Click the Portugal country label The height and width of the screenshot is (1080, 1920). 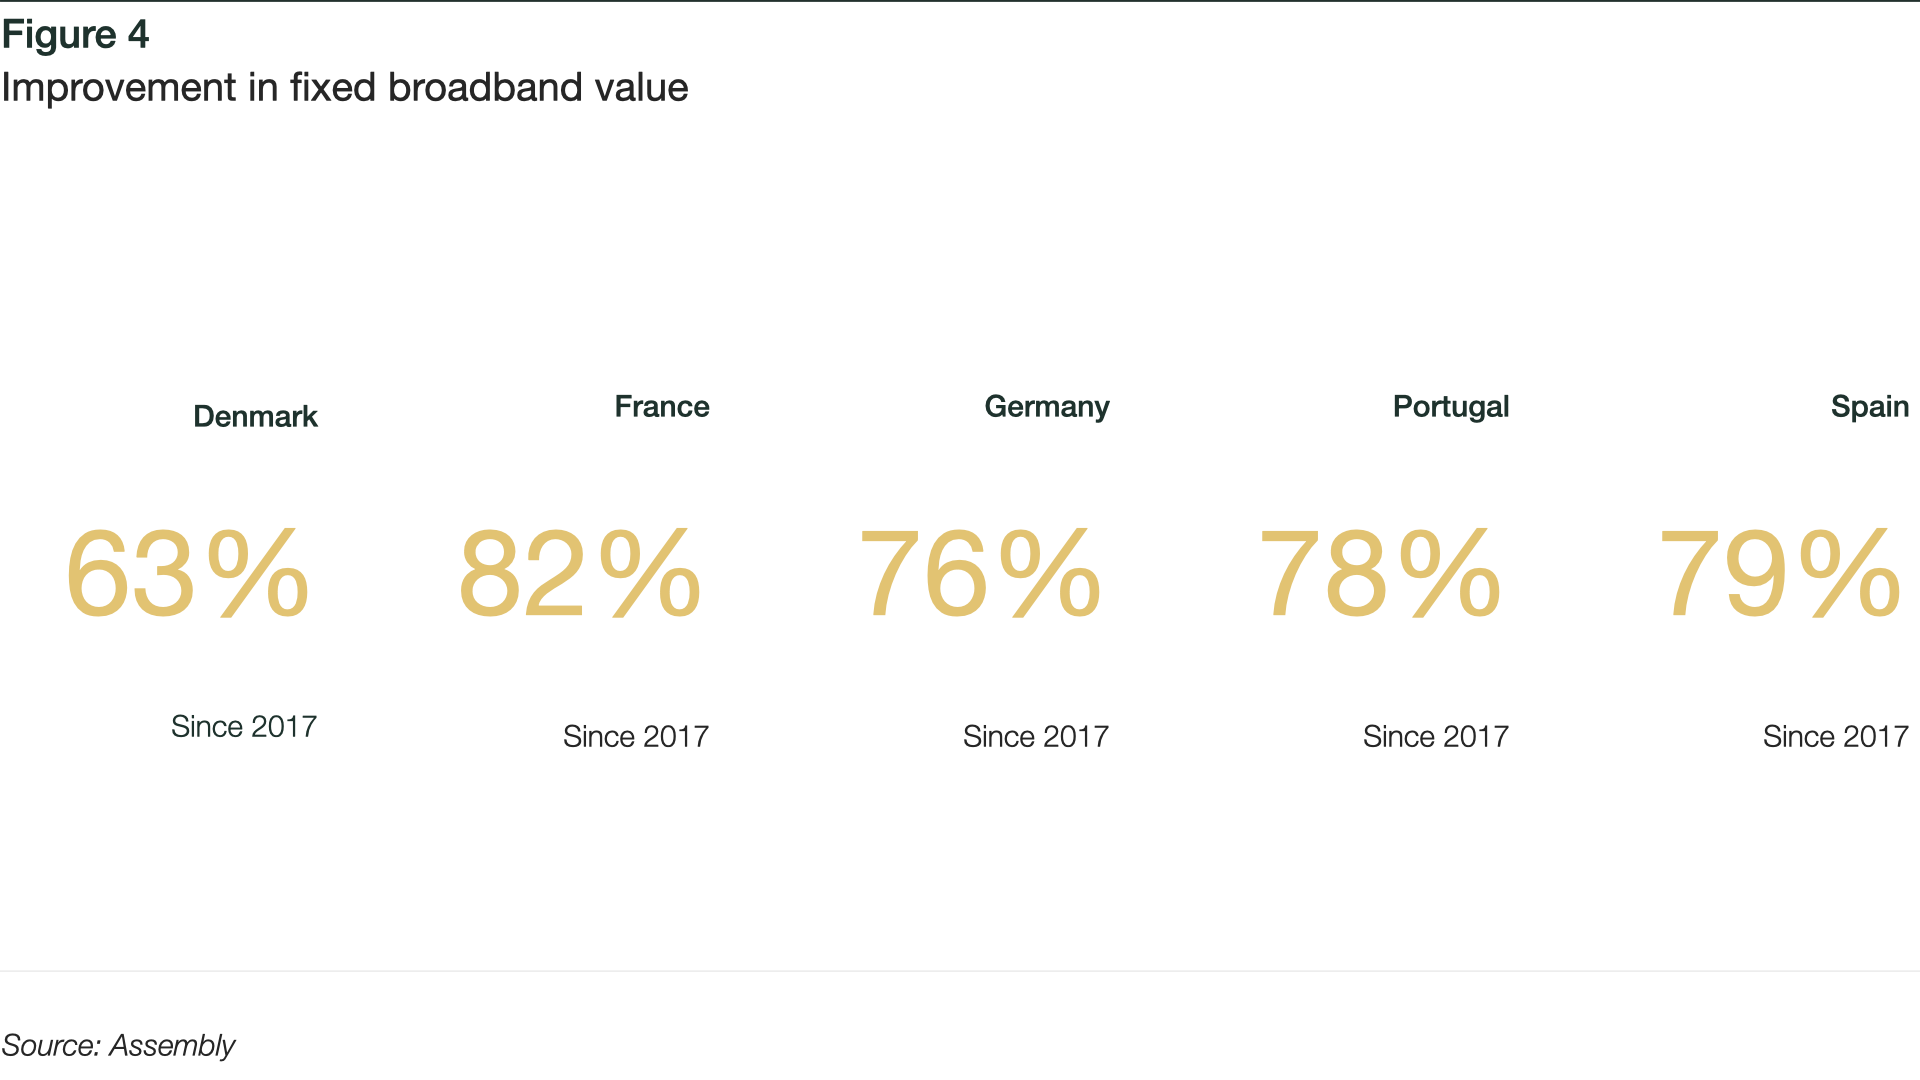(x=1451, y=407)
